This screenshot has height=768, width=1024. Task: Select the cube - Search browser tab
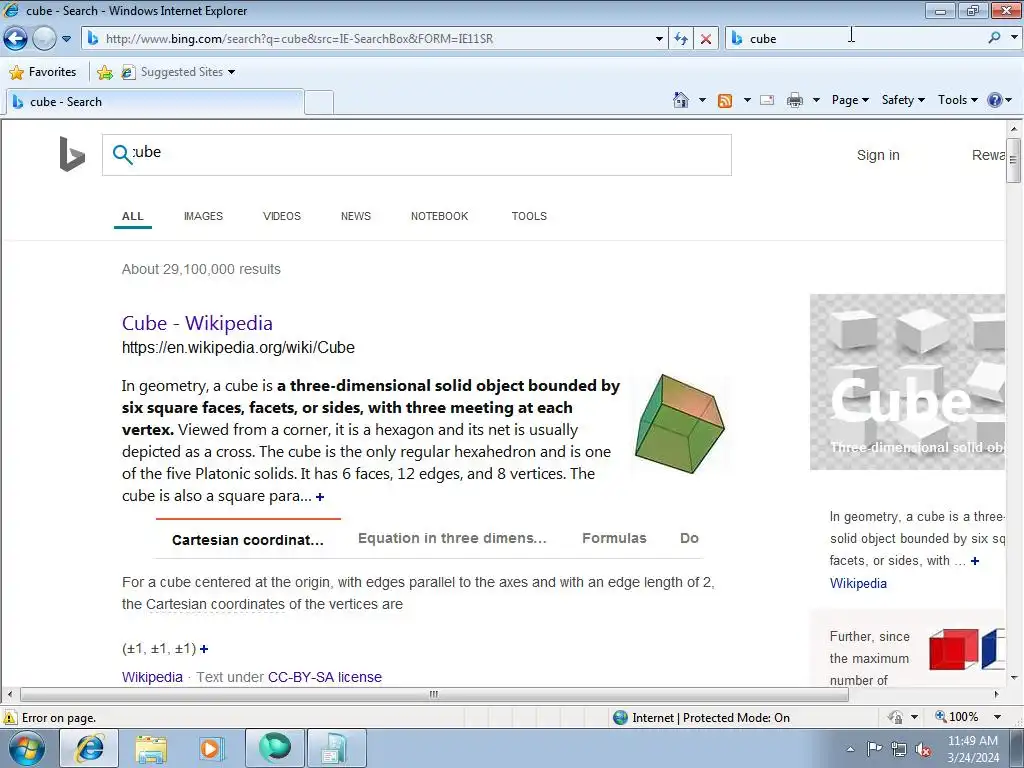[x=155, y=102]
